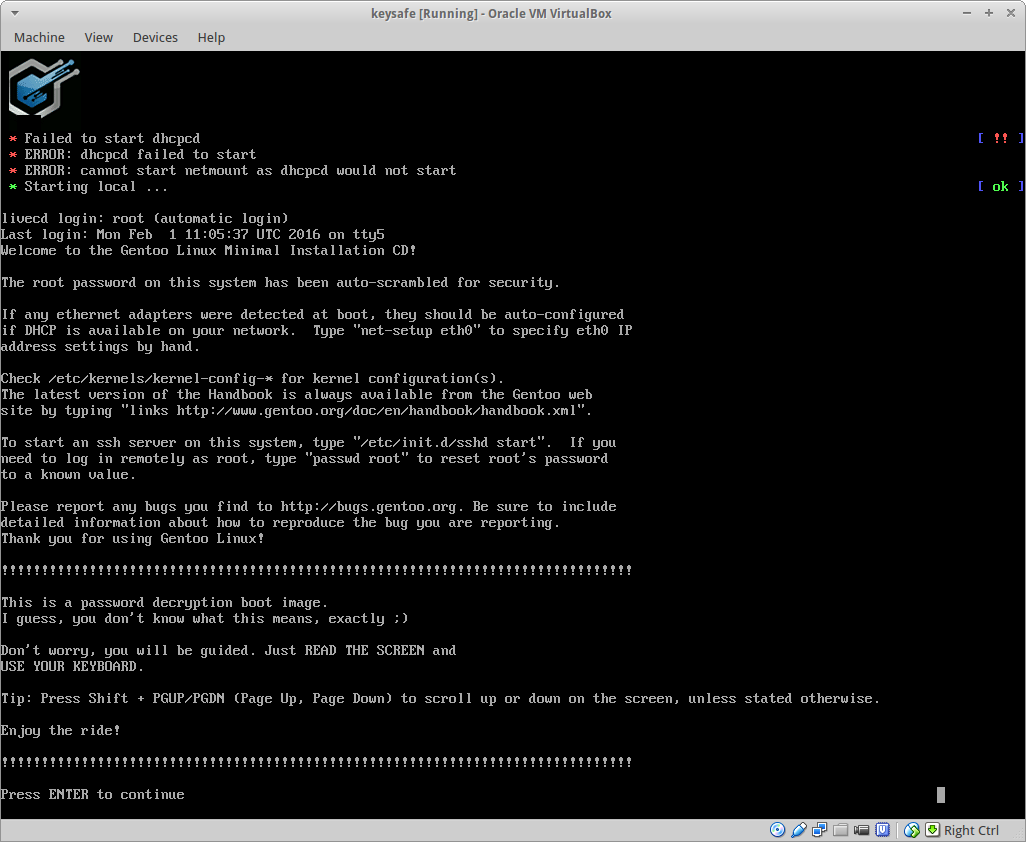Screen dimensions: 1026x842
Task: Click the http://bugs.gentoo.org text
Action: tap(368, 506)
